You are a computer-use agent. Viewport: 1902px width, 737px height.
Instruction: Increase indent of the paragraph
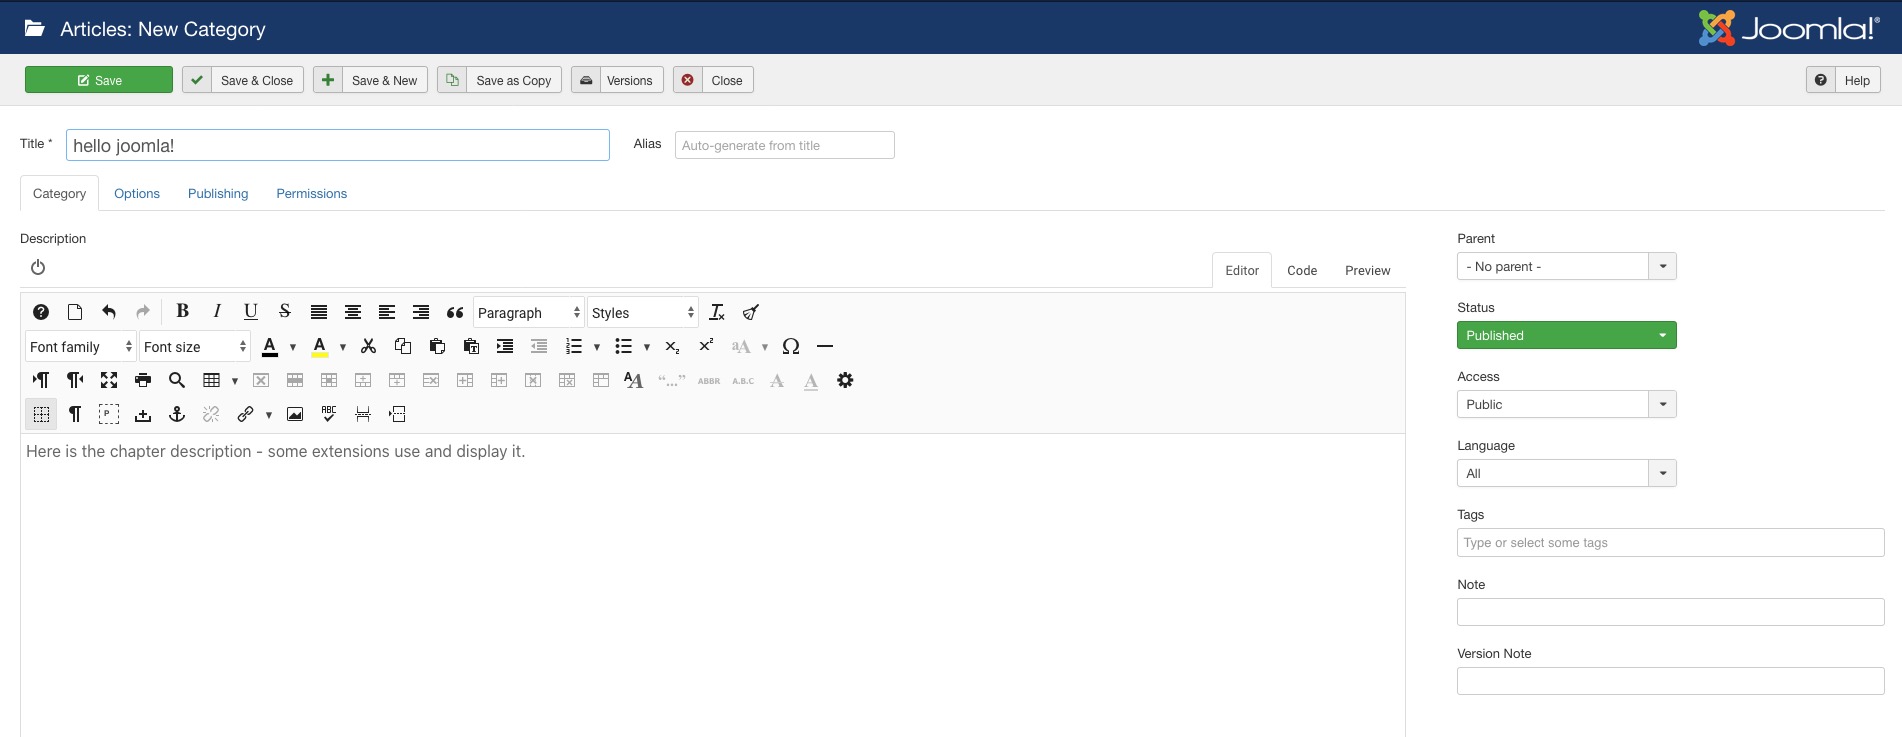(x=505, y=346)
